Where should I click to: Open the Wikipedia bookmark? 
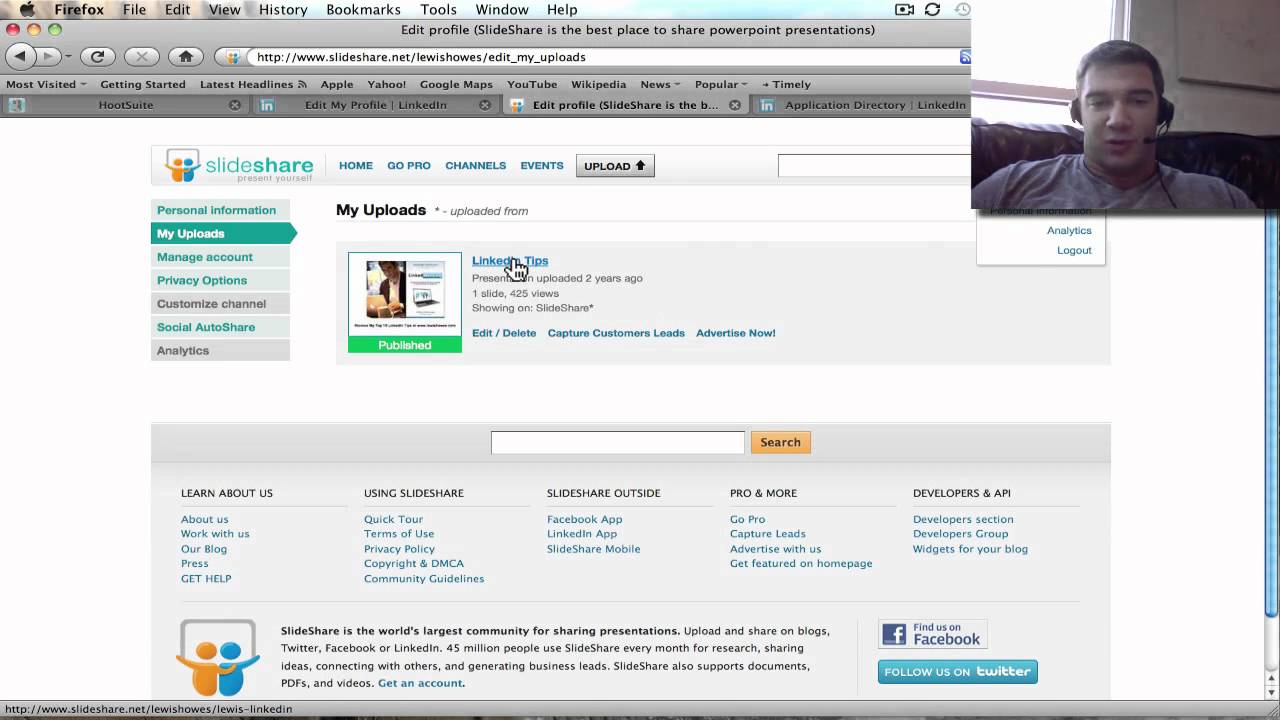(598, 84)
